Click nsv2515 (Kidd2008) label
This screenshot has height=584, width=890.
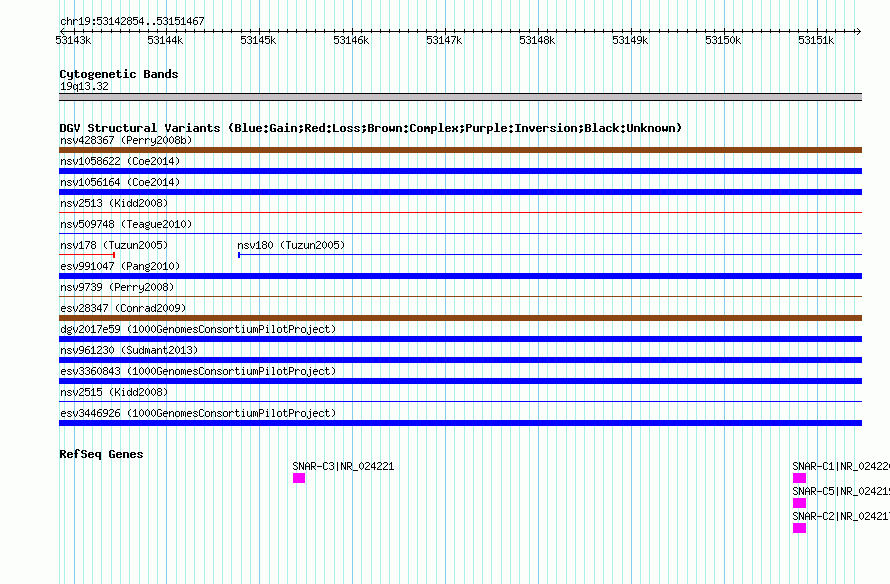coord(114,392)
